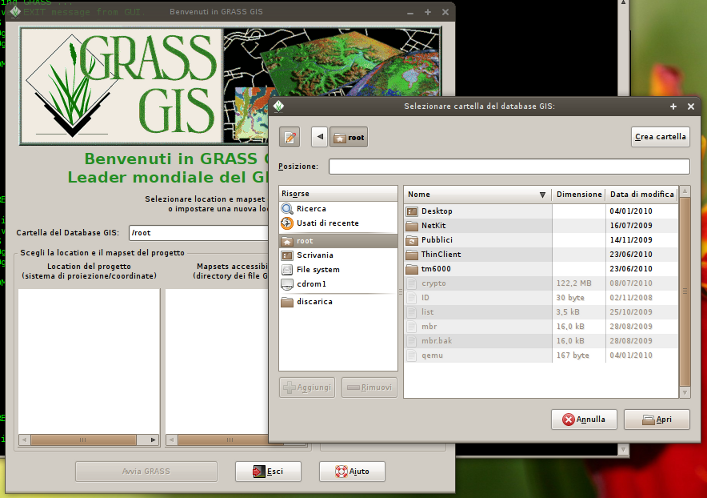Click the Location list left scroll arrow
The height and width of the screenshot is (498, 707).
24,440
